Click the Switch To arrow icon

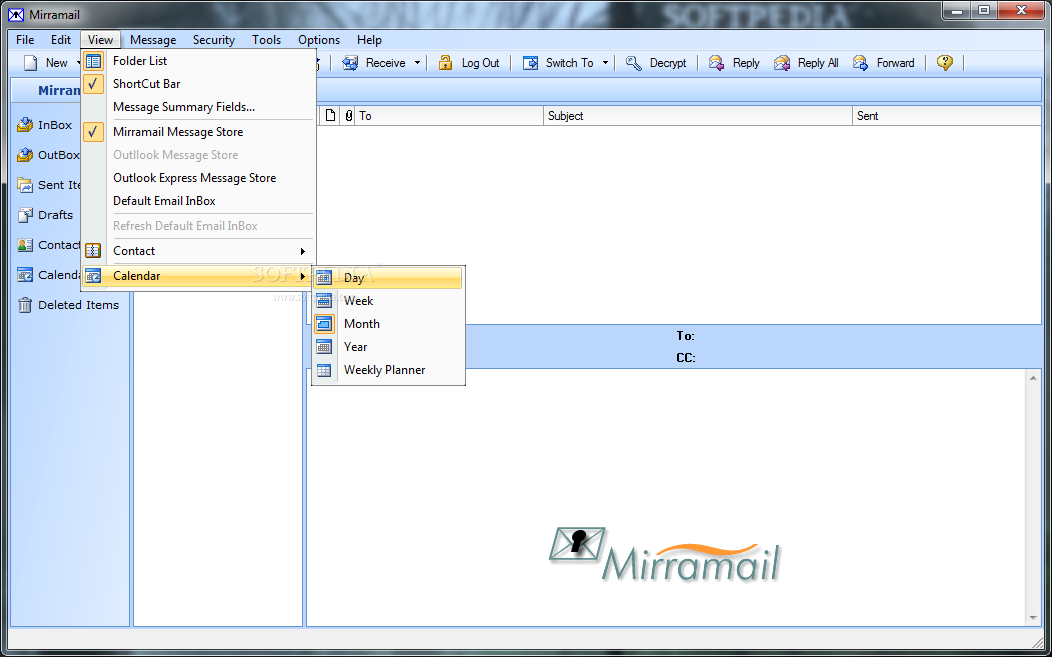point(530,63)
